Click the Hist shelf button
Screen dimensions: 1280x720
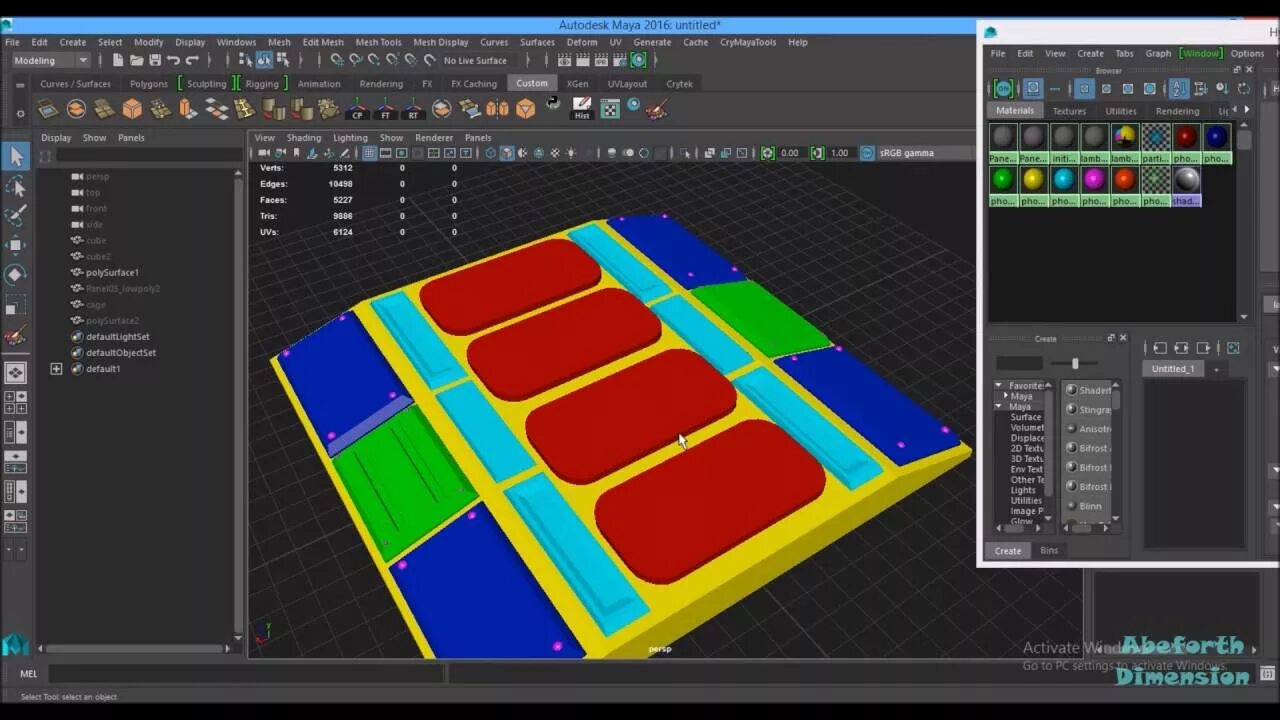582,109
